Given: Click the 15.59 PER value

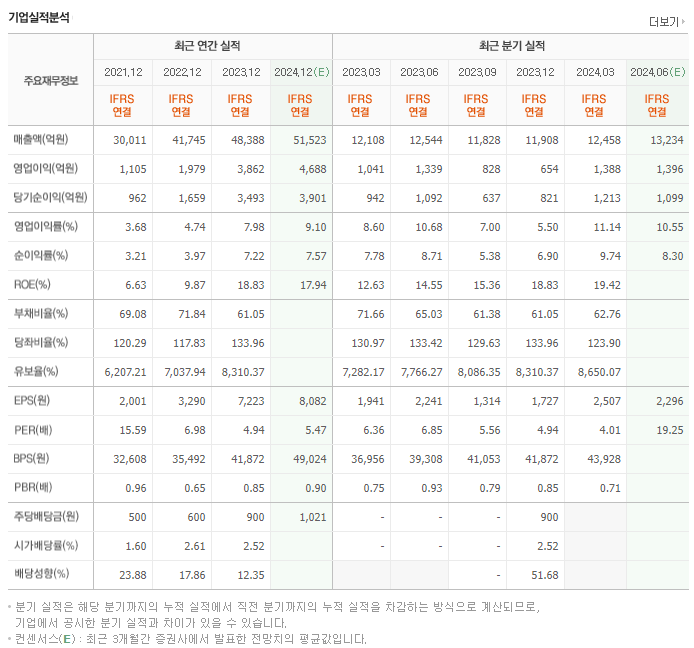Looking at the screenshot, I should [133, 430].
